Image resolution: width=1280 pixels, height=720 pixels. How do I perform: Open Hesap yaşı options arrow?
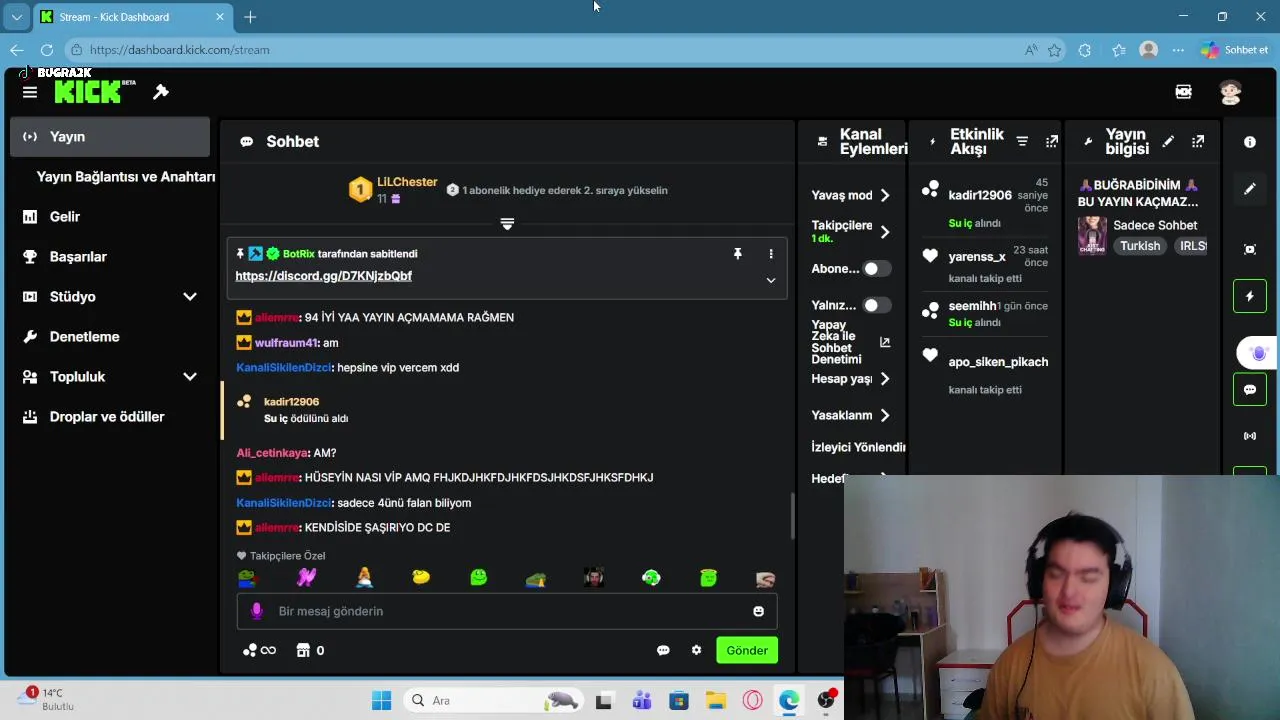885,379
